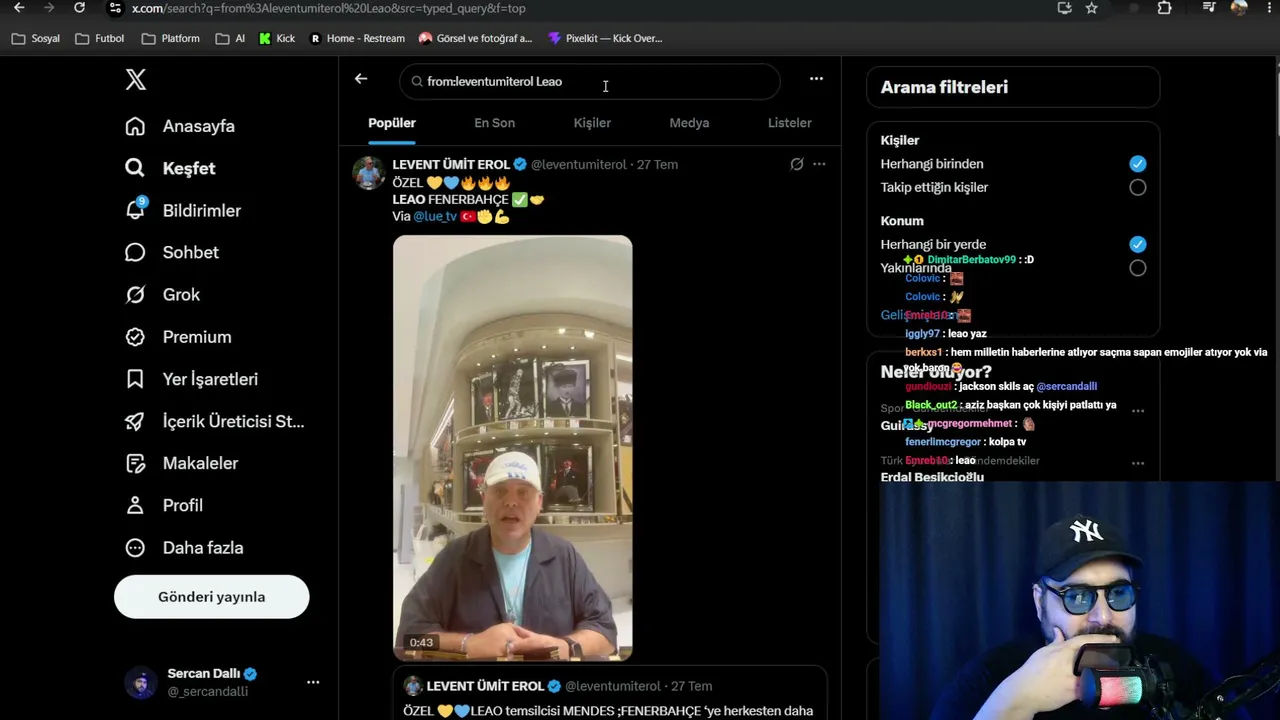The width and height of the screenshot is (1280, 720).
Task: Open the browser media control icon
Action: (x=1210, y=8)
